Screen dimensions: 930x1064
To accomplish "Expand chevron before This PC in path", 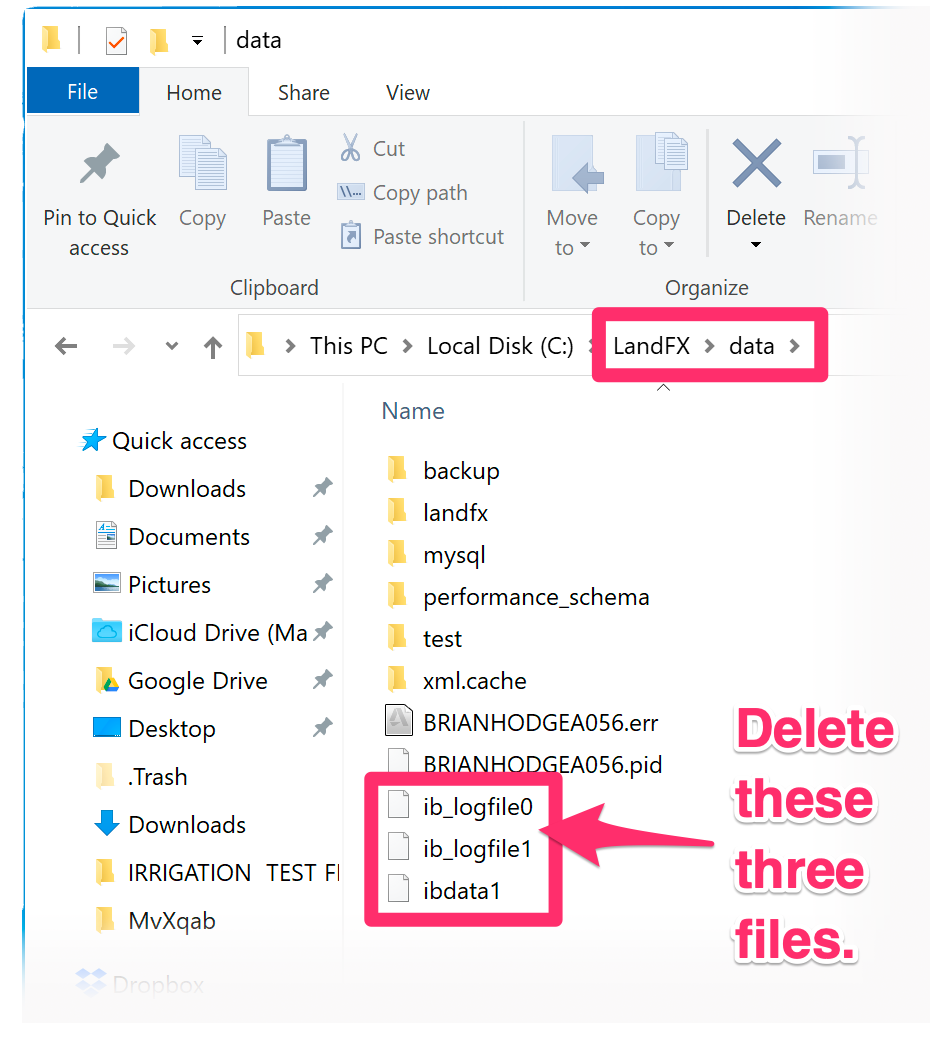I will [290, 346].
